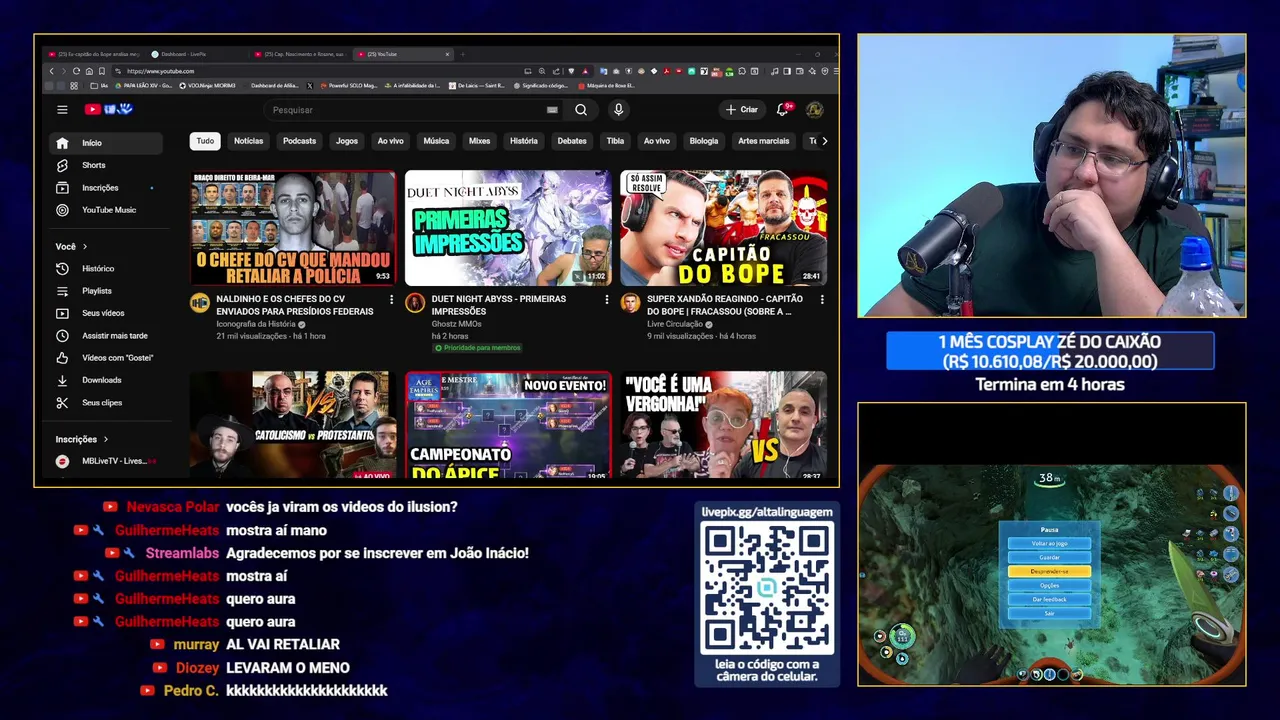Screen dimensions: 1280x720
Task: Click Opções in game pause menu
Action: pyautogui.click(x=1049, y=585)
